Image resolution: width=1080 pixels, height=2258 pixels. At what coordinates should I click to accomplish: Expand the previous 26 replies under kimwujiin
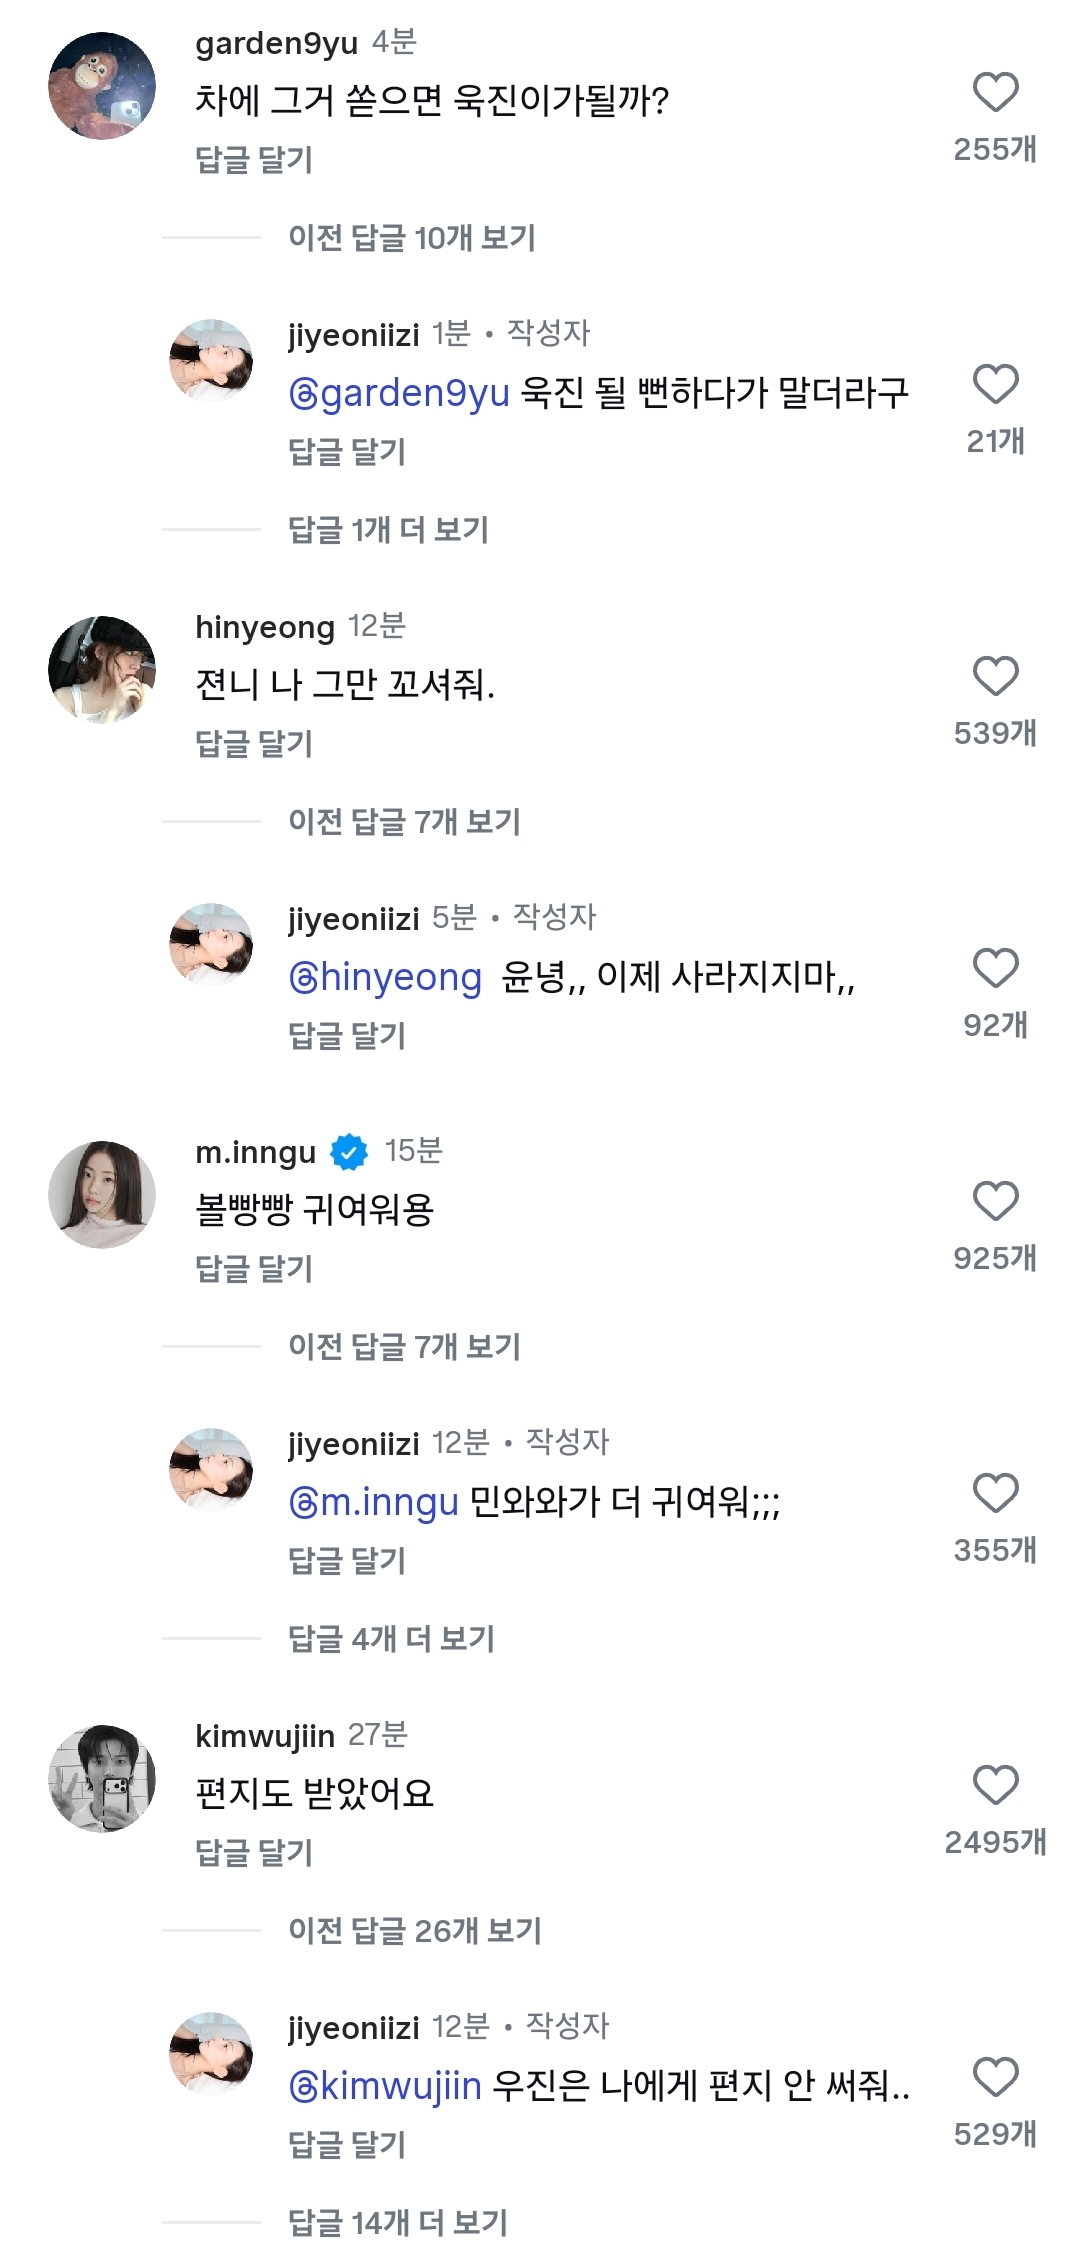pos(415,1931)
